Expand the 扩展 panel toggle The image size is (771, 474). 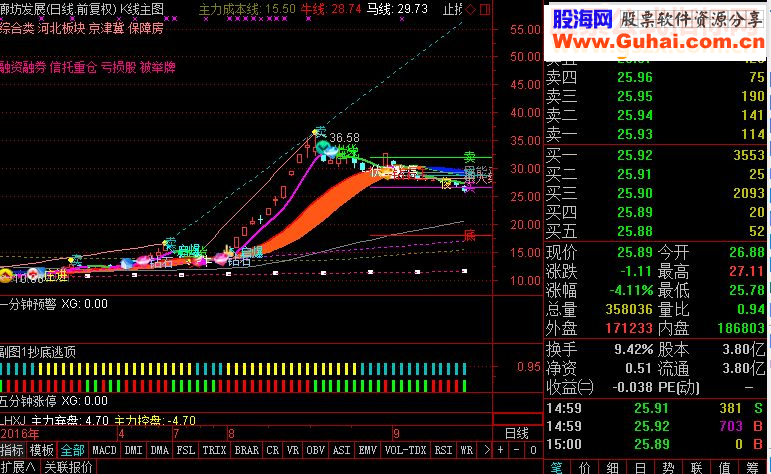point(19,467)
